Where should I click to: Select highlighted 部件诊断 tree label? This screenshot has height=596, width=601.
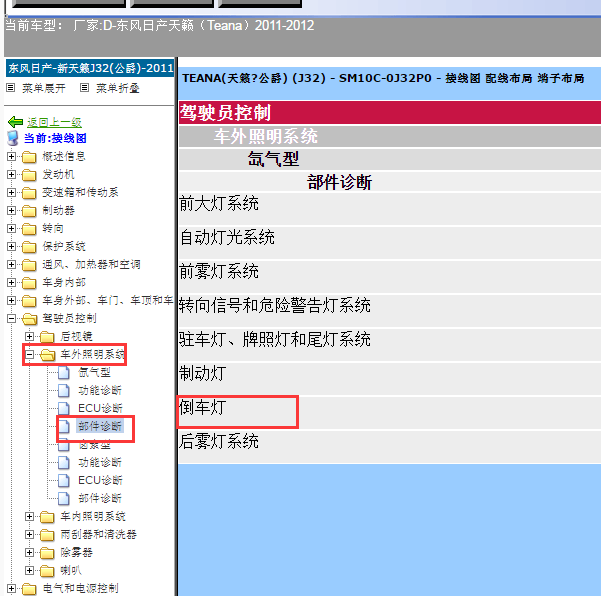point(100,426)
